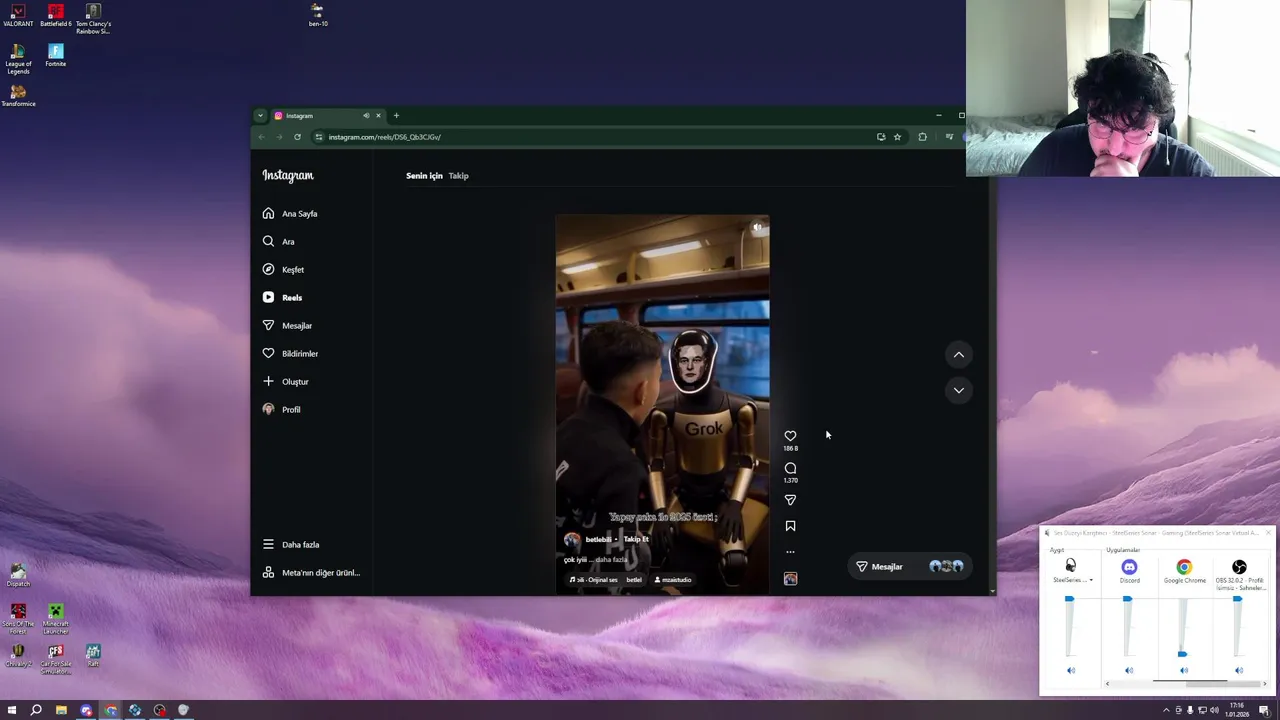Open betlebili profile name
Screen dimensions: 1280x720
(x=598, y=539)
